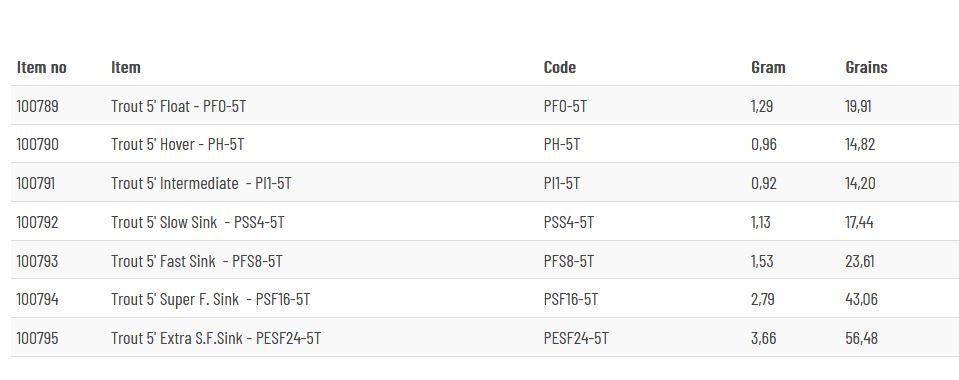The height and width of the screenshot is (380, 959).
Task: Click the Item no column header
Action: click(42, 67)
